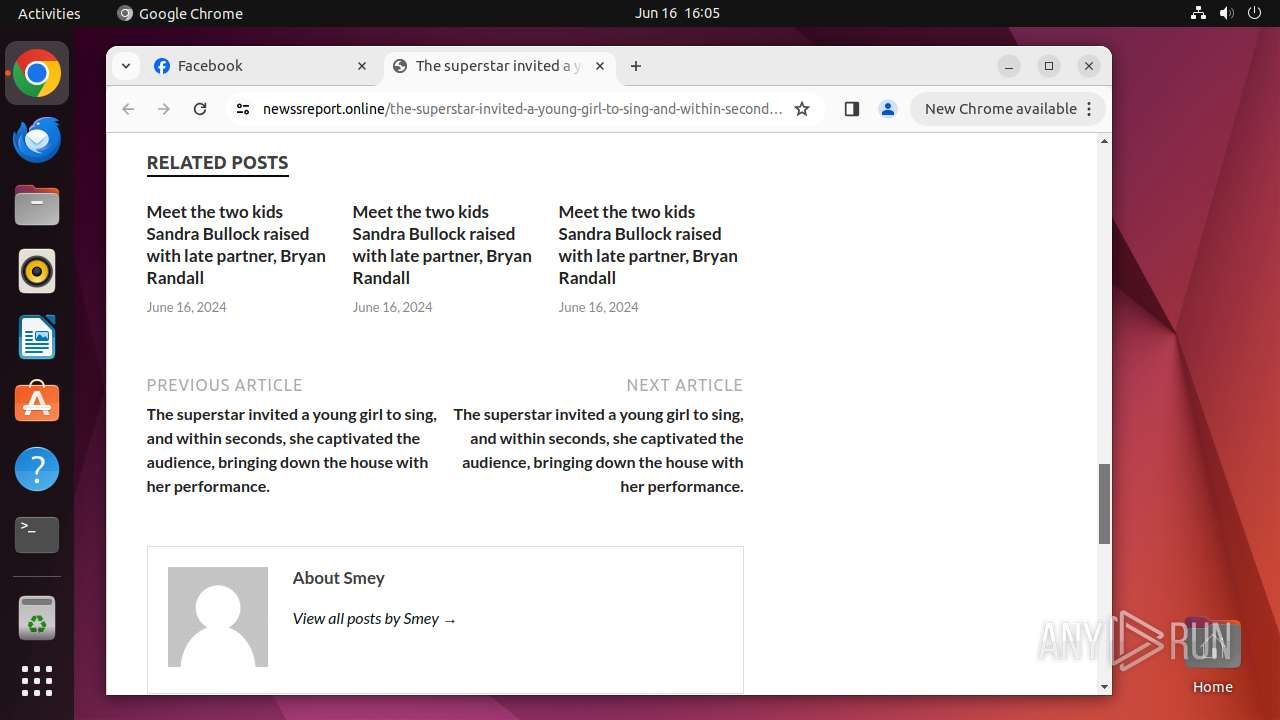This screenshot has height=720, width=1280.
Task: Launch Terminal from the dock
Action: pyautogui.click(x=37, y=535)
